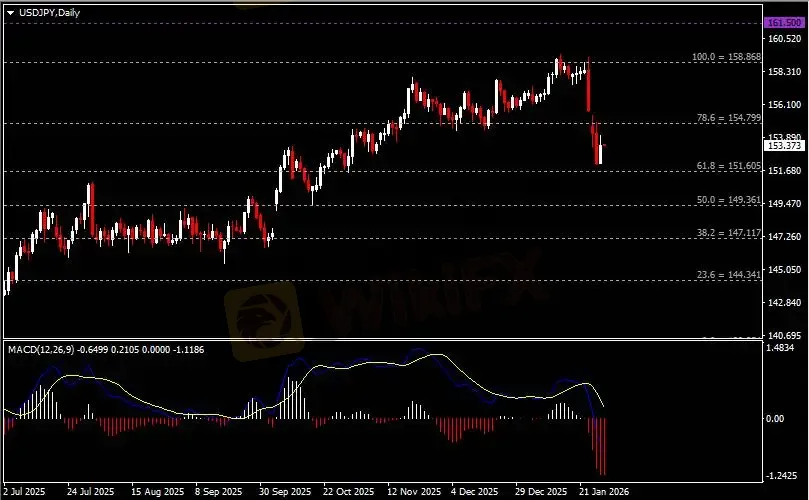Screen dimensions: 809x500
Task: Click MACD scale value -1.2425
Action: 781,475
